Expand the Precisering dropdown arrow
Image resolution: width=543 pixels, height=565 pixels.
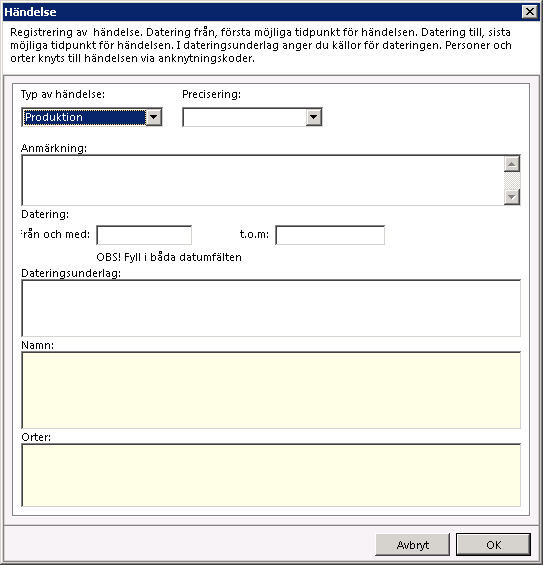pos(313,117)
